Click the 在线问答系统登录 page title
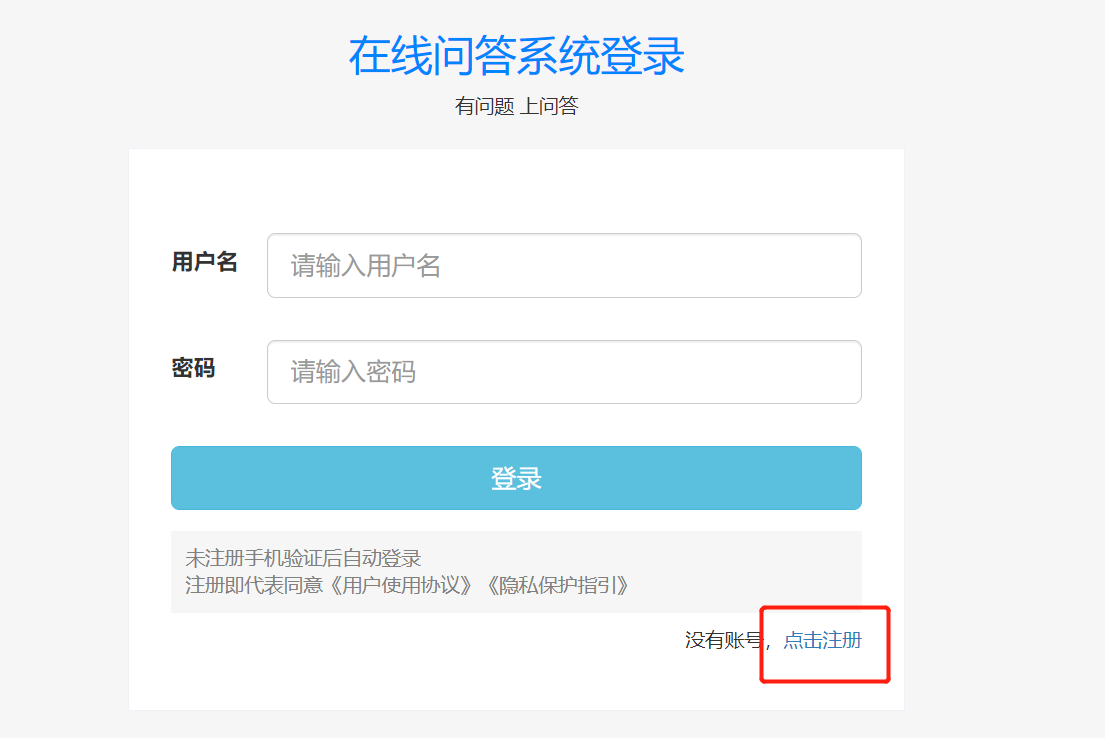Viewport: 1105px width, 738px height. point(516,55)
